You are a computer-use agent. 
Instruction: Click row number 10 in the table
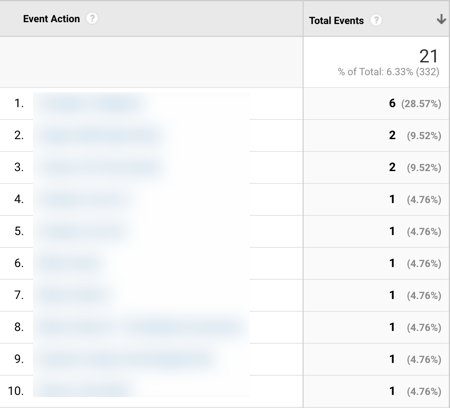pos(16,391)
